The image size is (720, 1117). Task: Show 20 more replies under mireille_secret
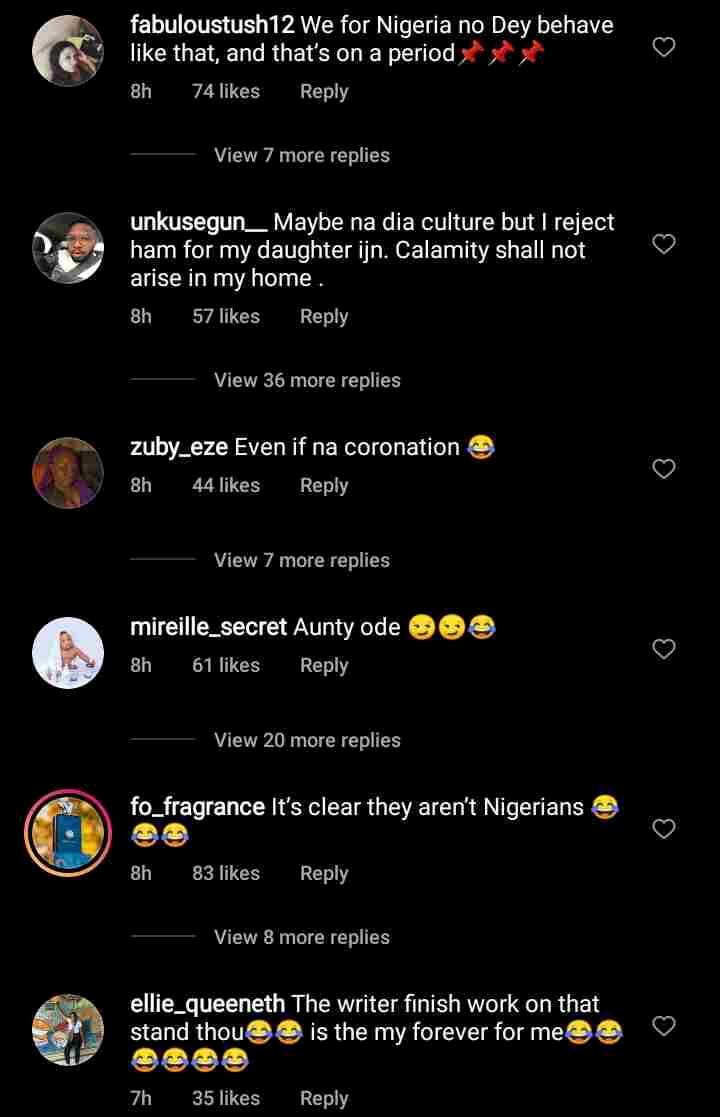pyautogui.click(x=307, y=740)
